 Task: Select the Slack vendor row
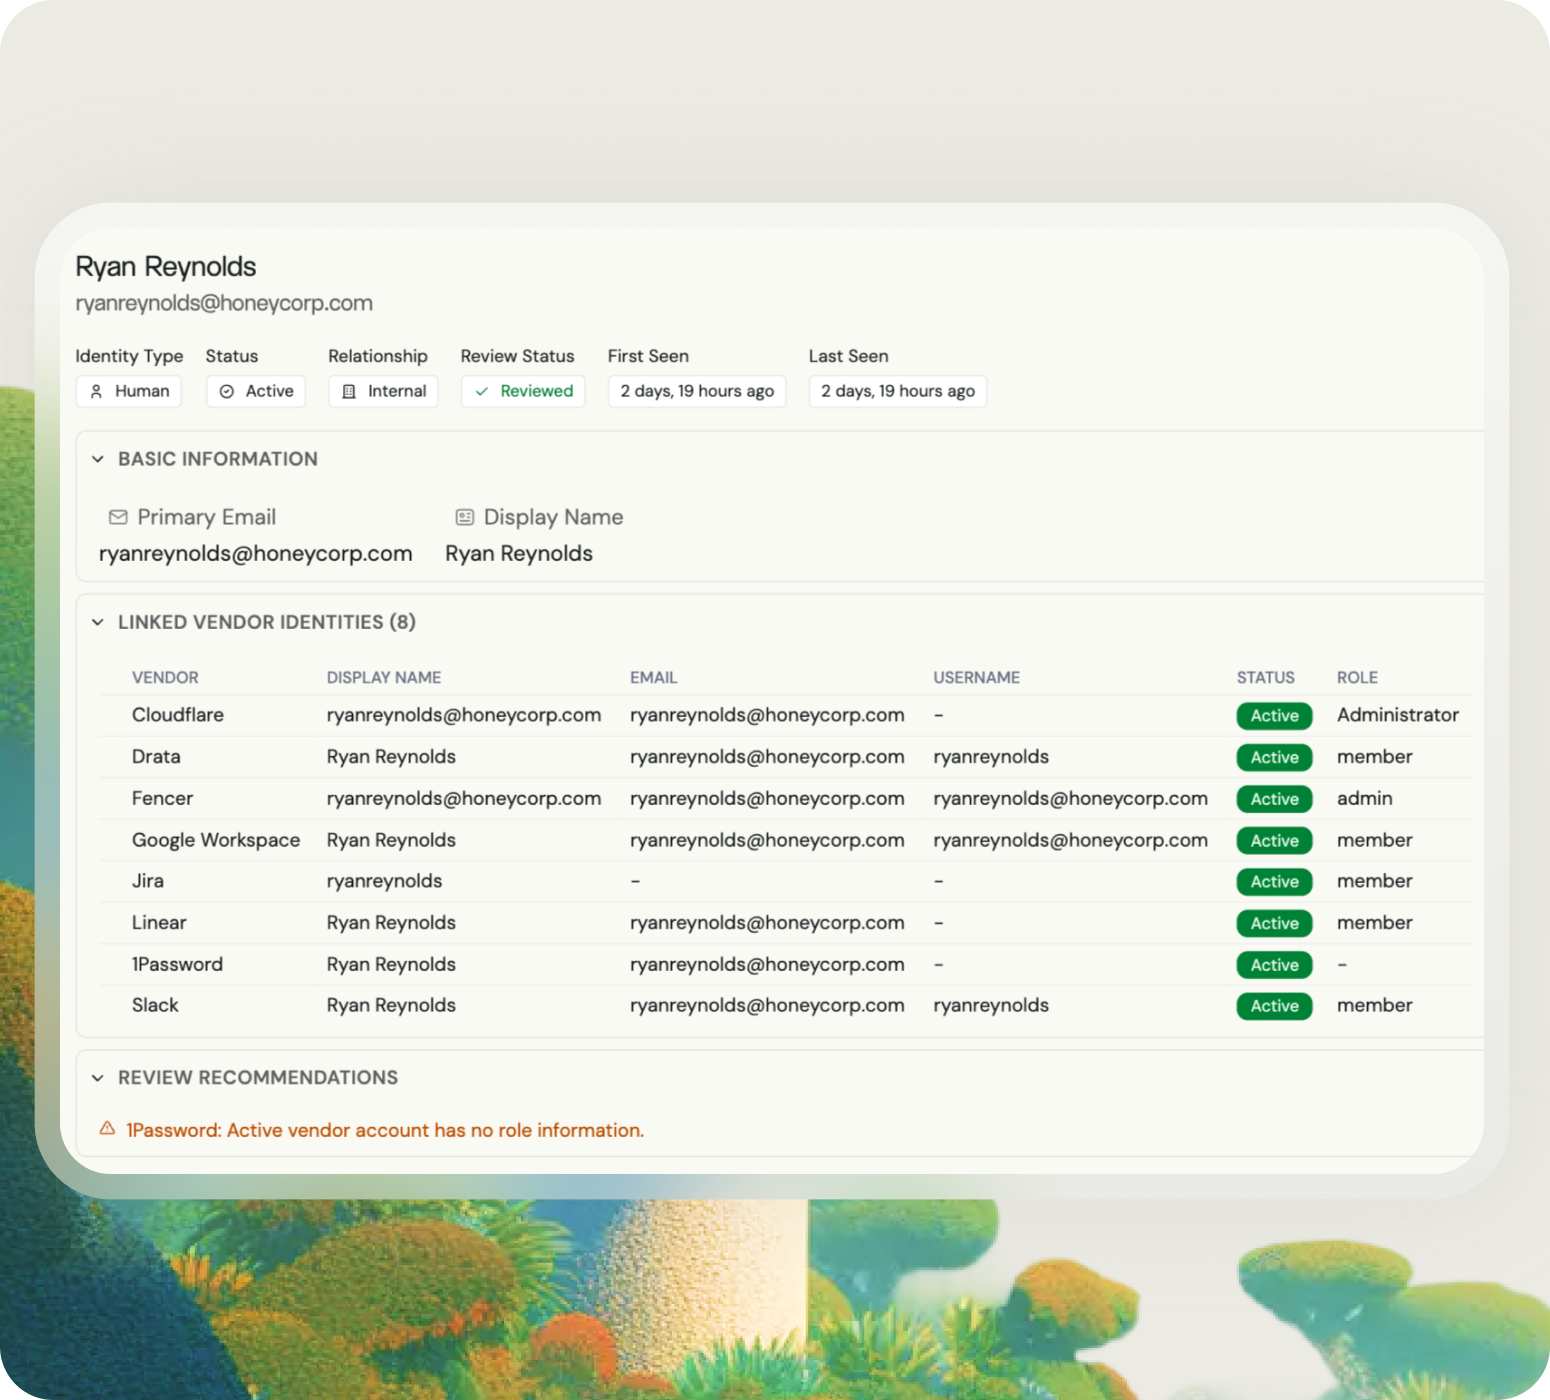(786, 1006)
